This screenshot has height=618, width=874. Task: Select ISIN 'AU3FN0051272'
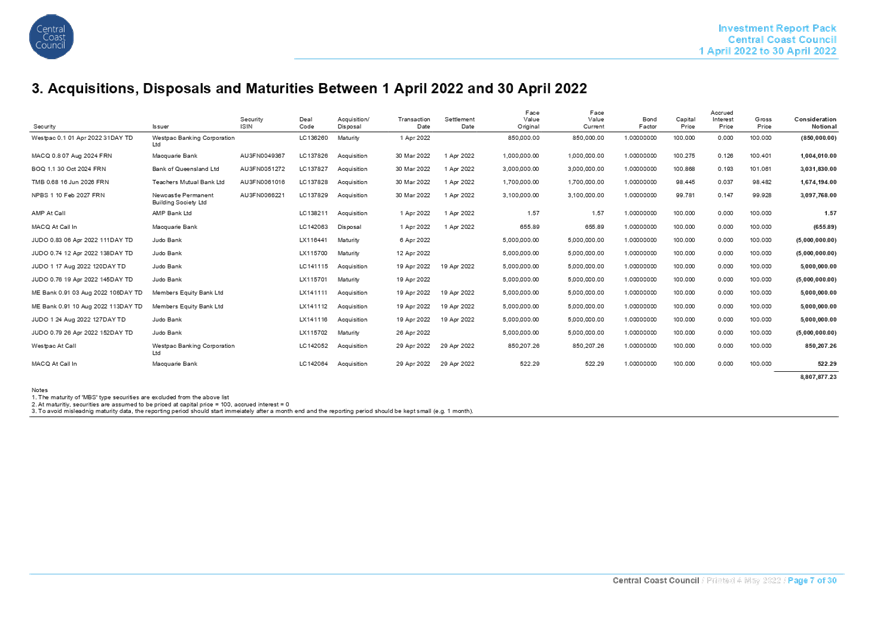pos(263,169)
